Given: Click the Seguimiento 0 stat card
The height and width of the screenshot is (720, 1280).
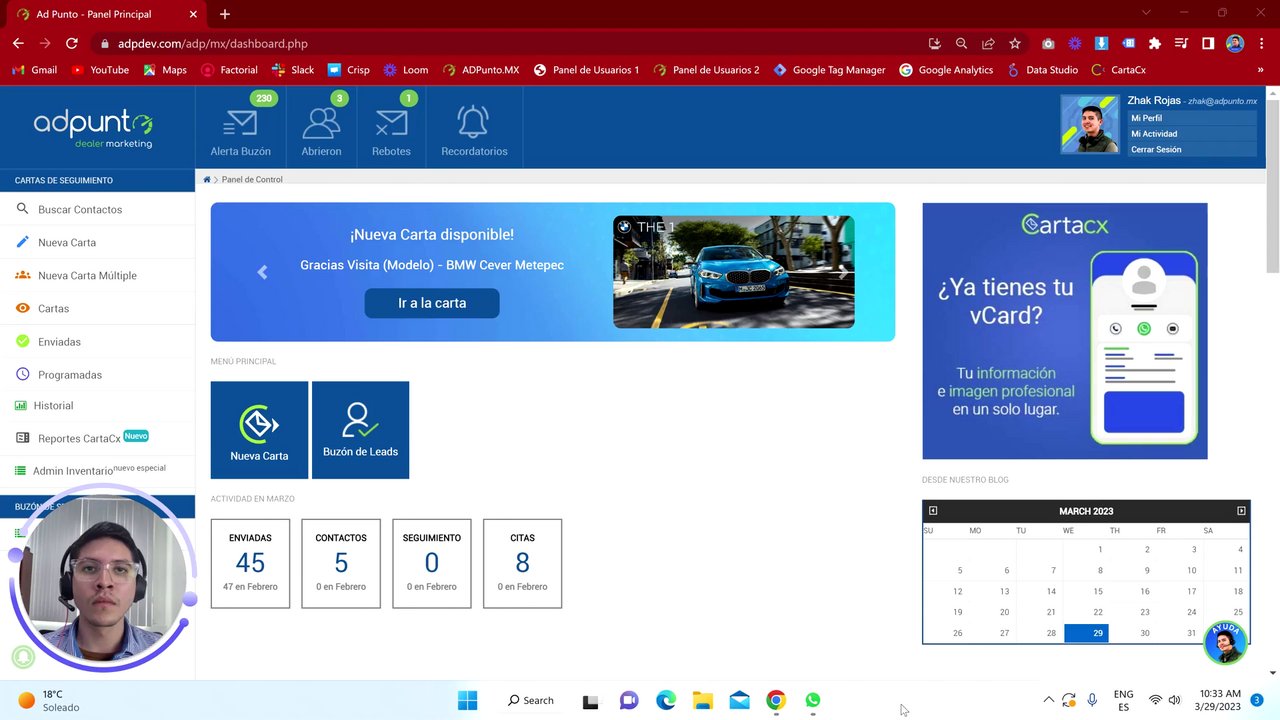Looking at the screenshot, I should (431, 563).
